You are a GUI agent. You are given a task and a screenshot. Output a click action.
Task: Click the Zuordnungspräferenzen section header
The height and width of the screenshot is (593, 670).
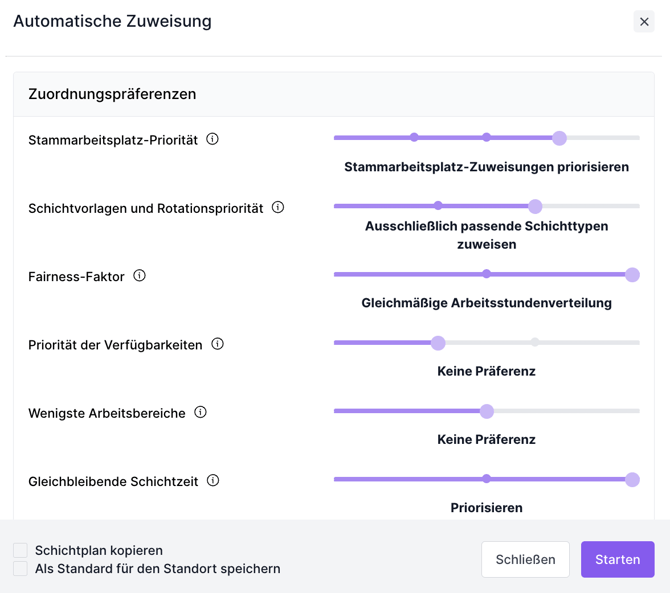tap(112, 94)
